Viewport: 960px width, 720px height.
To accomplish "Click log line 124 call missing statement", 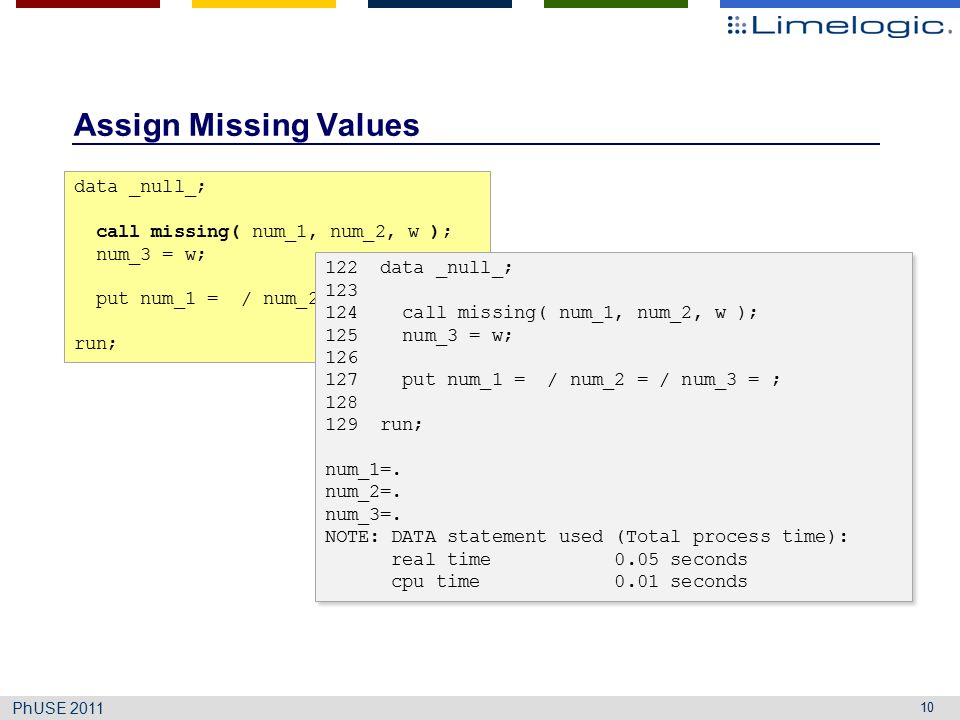I will [x=541, y=313].
